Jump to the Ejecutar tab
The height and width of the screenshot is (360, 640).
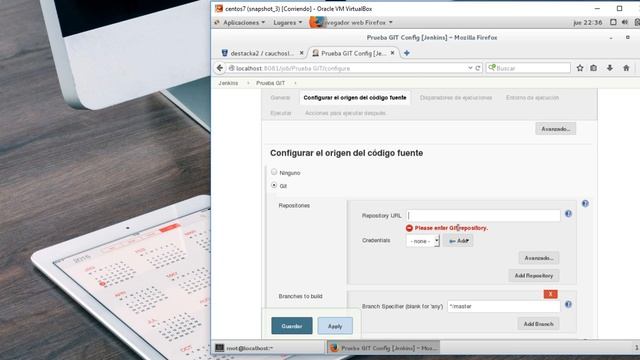[281, 113]
